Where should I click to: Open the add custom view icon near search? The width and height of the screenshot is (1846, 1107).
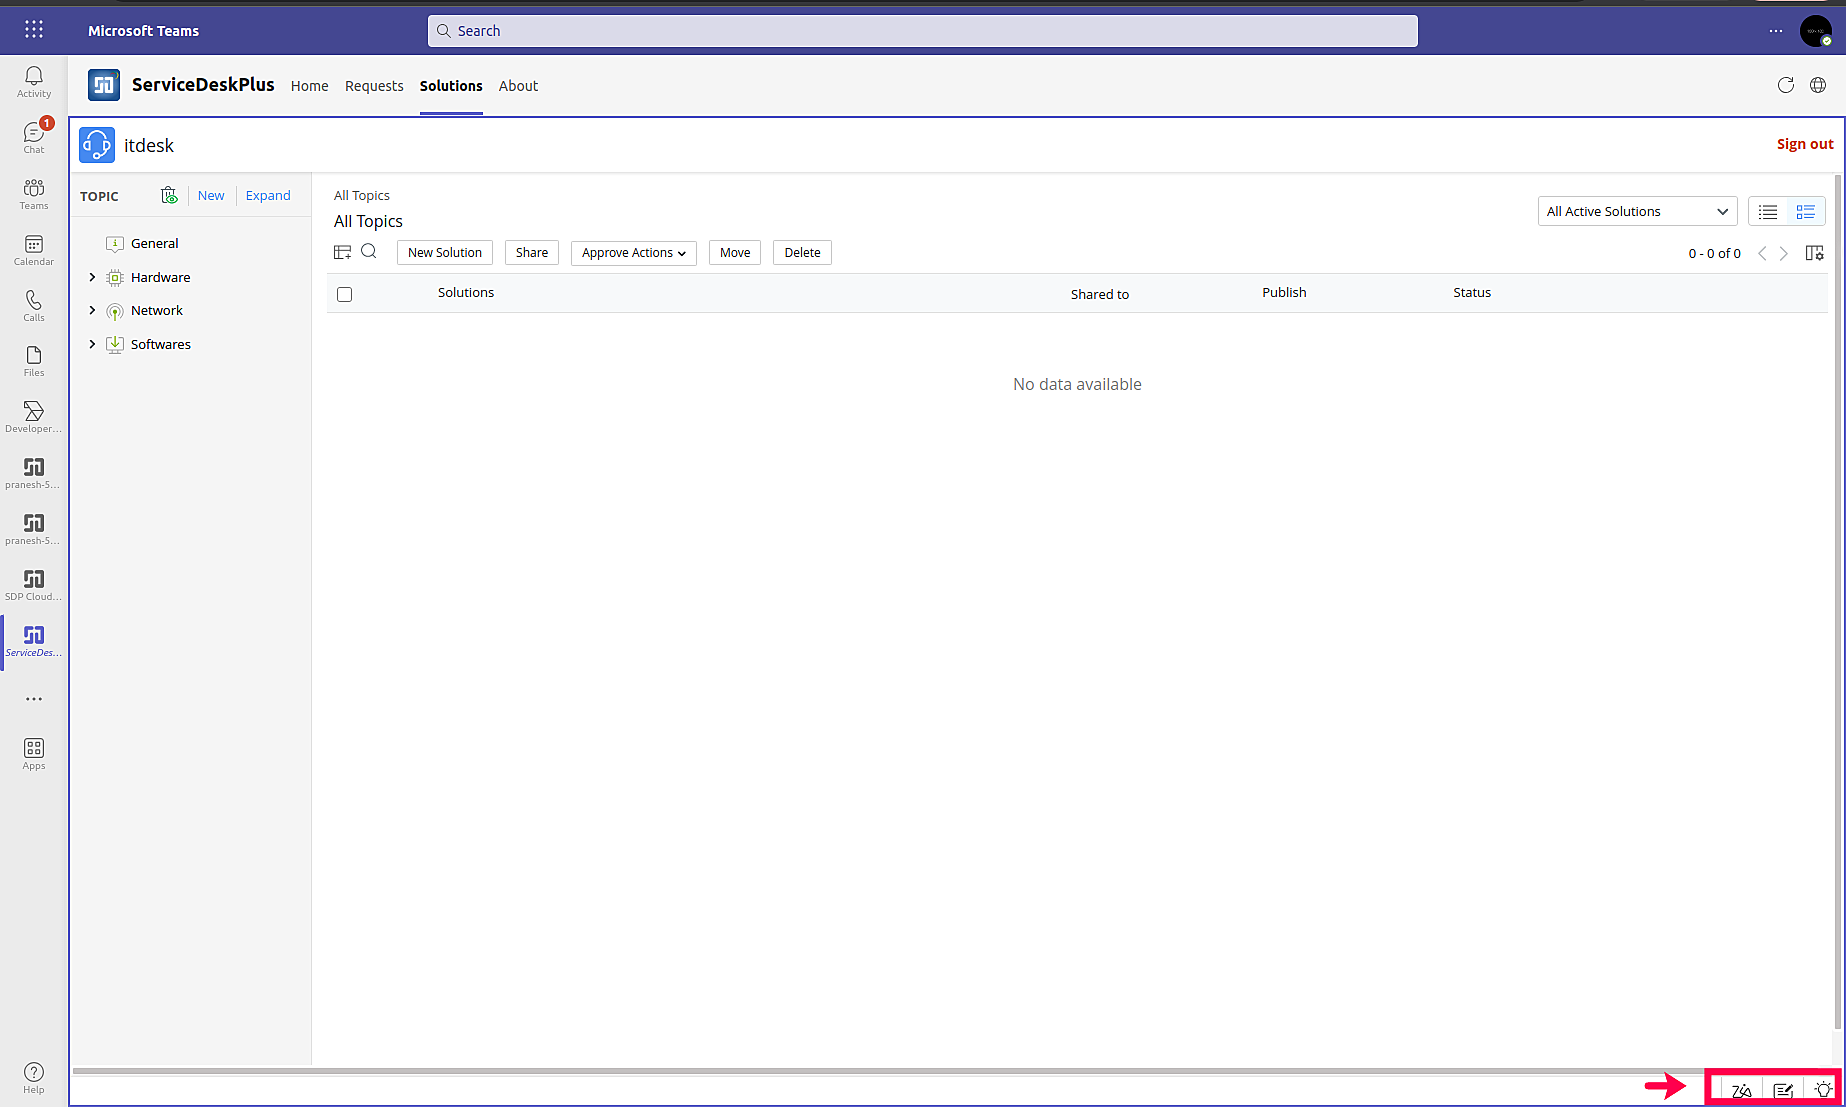tap(343, 251)
